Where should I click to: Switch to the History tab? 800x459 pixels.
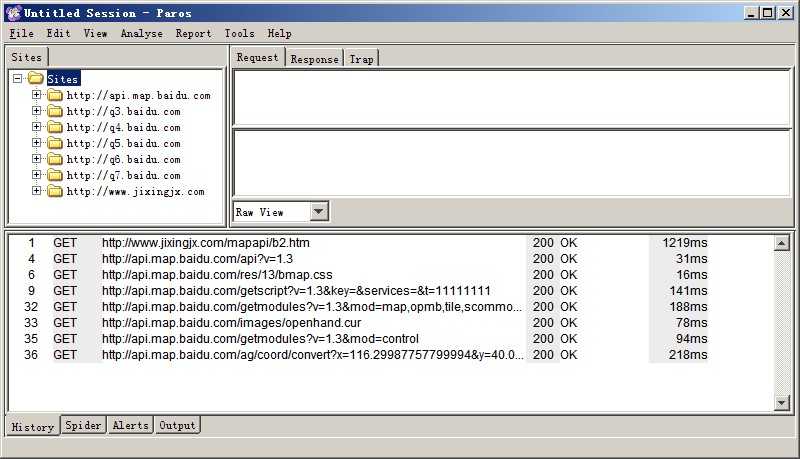click(33, 426)
